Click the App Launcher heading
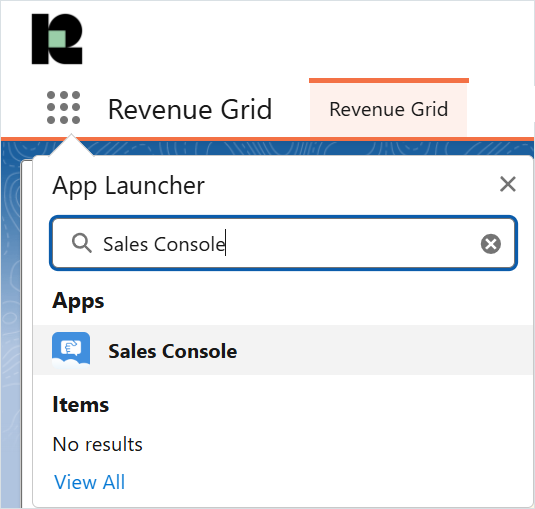Screen dimensions: 535x509 pyautogui.click(x=129, y=186)
